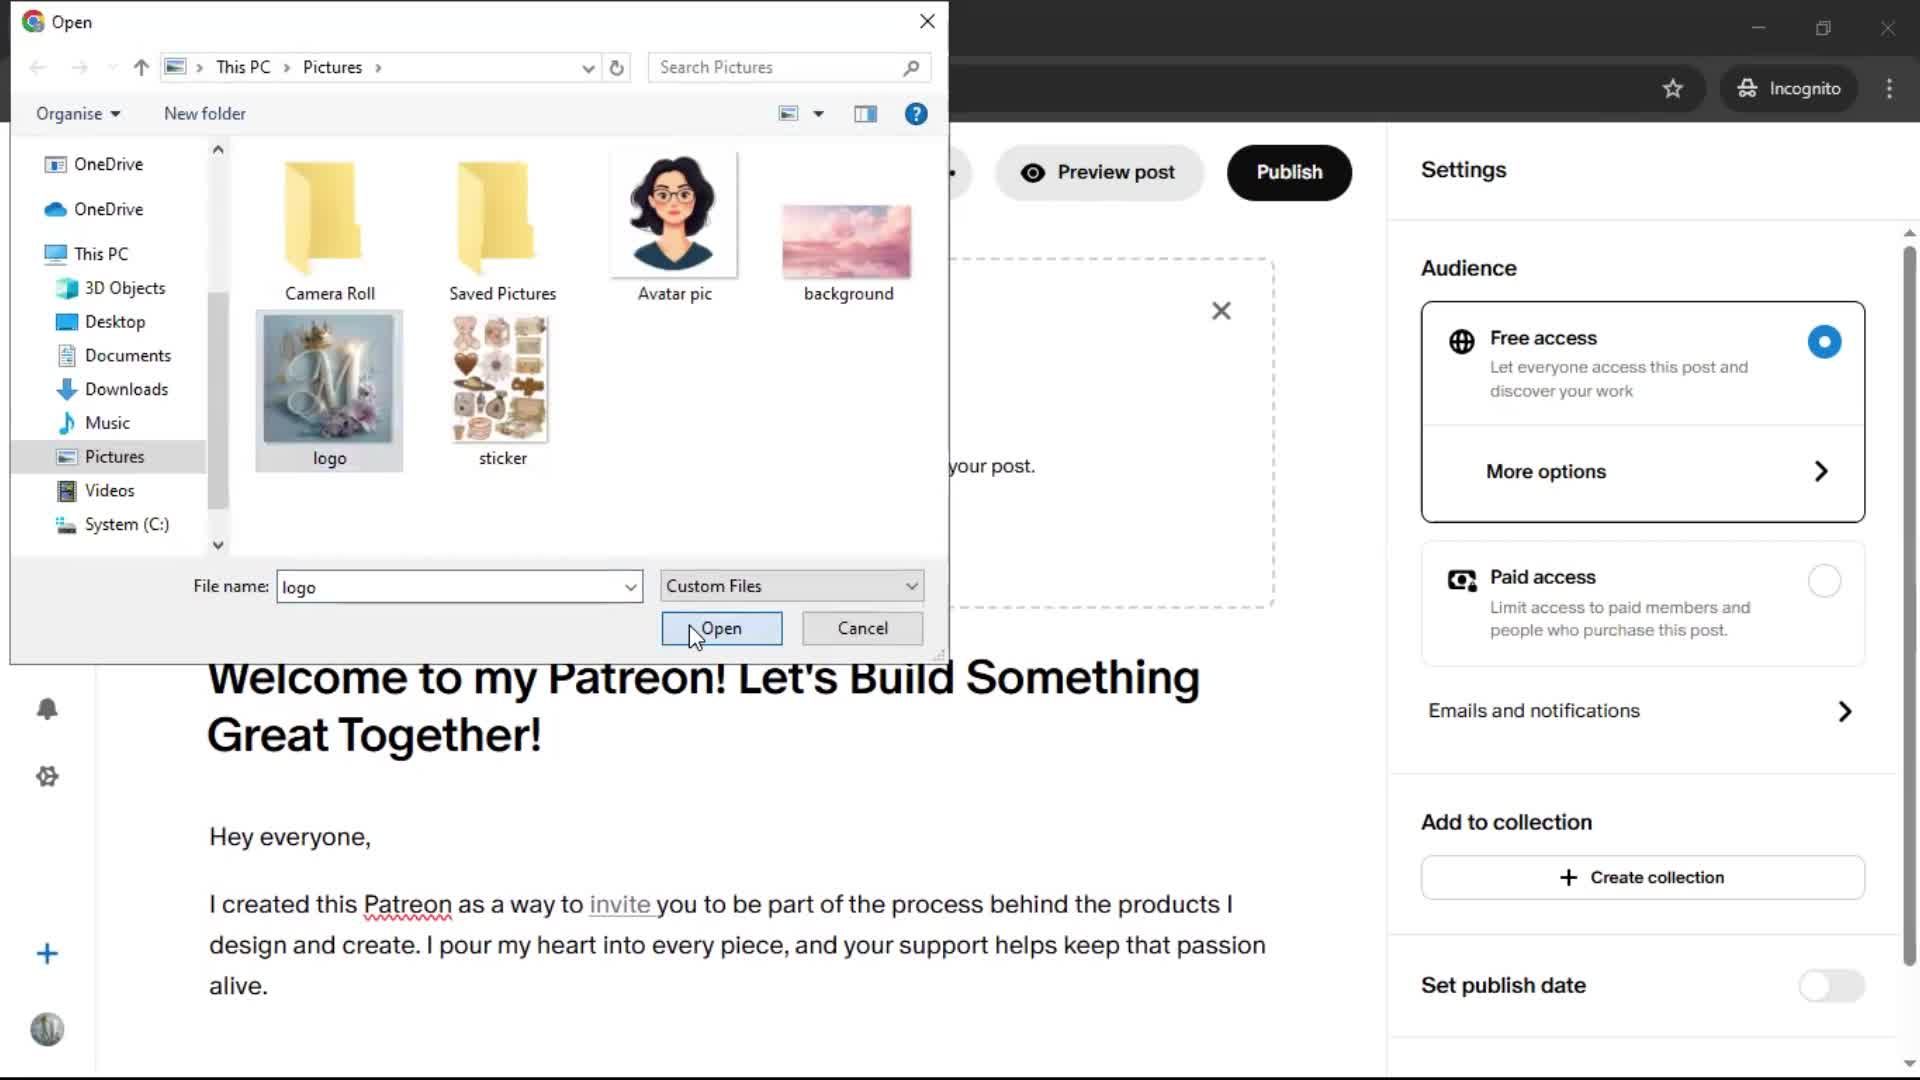Select the Free access radio button

1824,342
